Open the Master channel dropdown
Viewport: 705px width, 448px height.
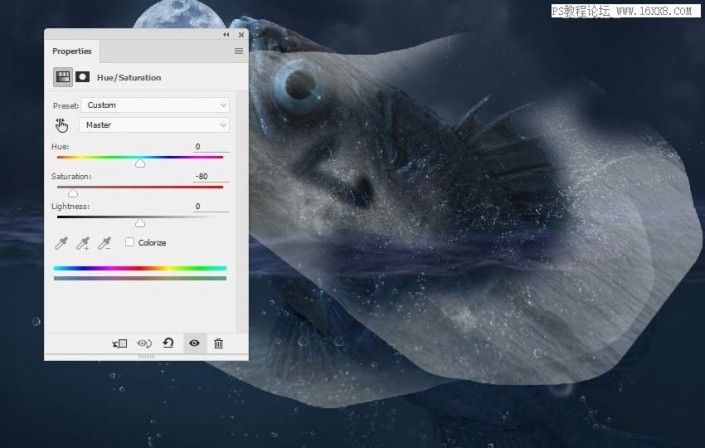[154, 125]
